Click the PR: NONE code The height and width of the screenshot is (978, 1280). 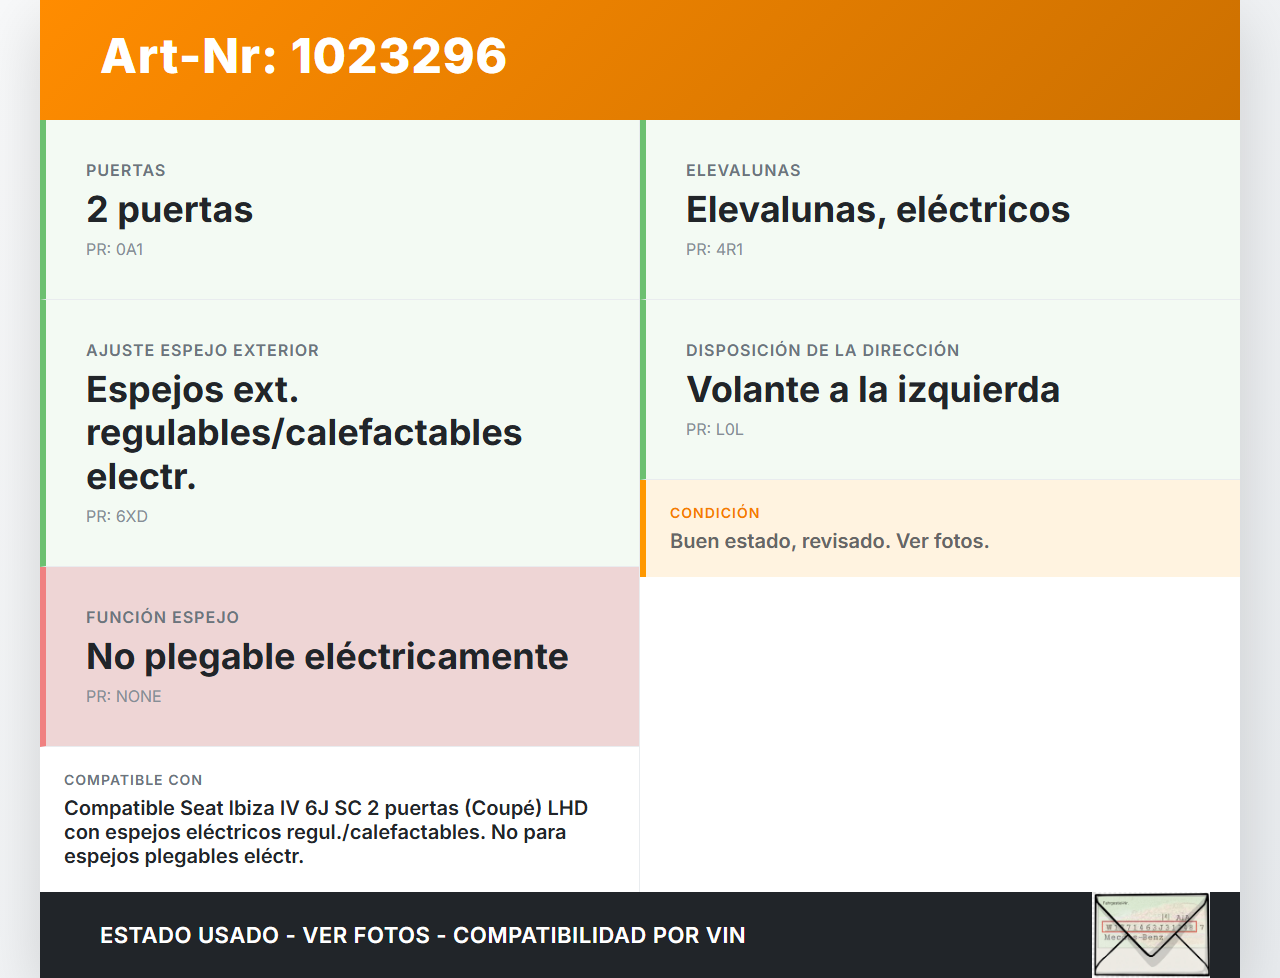click(x=124, y=697)
